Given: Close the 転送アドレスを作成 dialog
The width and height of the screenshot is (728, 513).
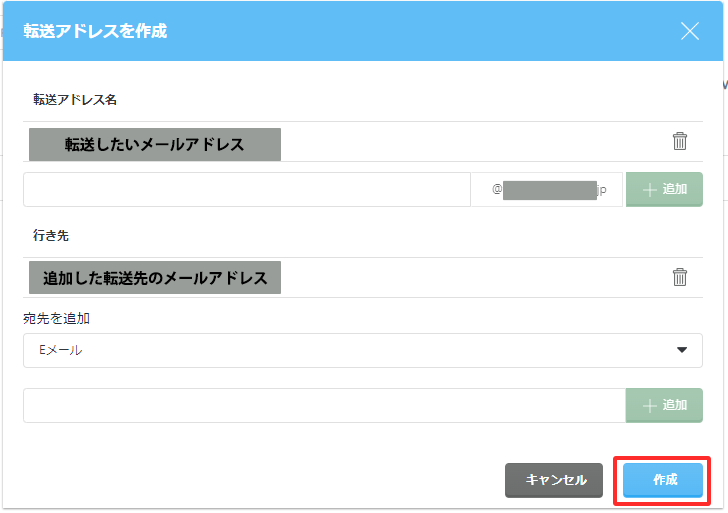Looking at the screenshot, I should [690, 31].
